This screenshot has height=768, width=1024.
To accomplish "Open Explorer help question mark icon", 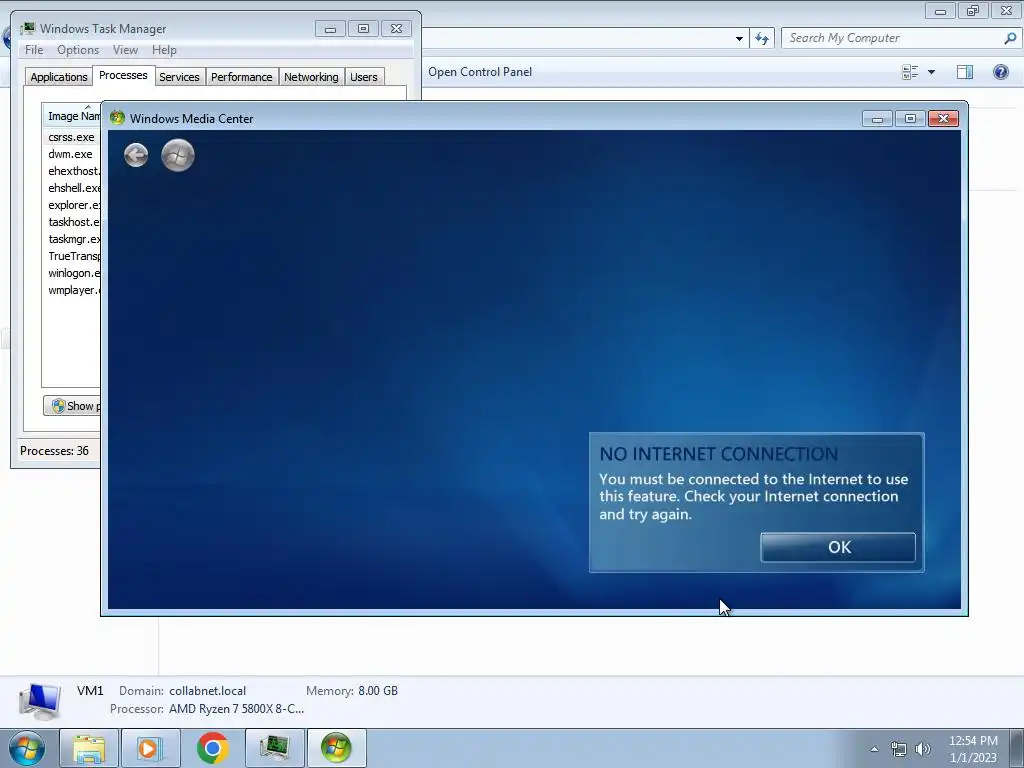I will (x=1000, y=72).
